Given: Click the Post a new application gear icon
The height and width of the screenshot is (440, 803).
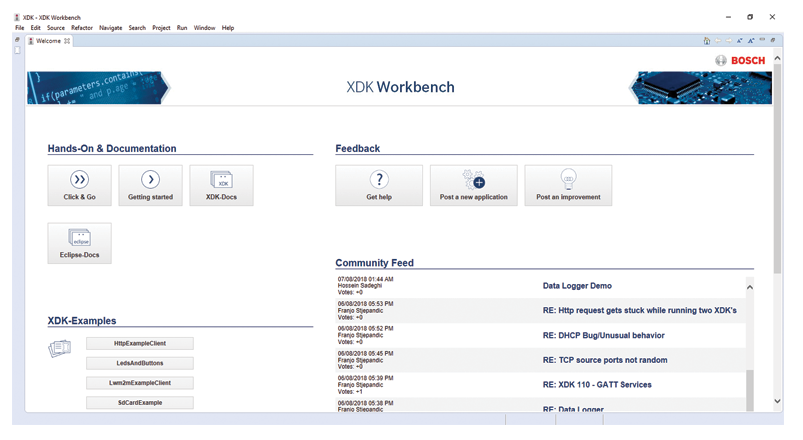Looking at the screenshot, I should coord(474,180).
